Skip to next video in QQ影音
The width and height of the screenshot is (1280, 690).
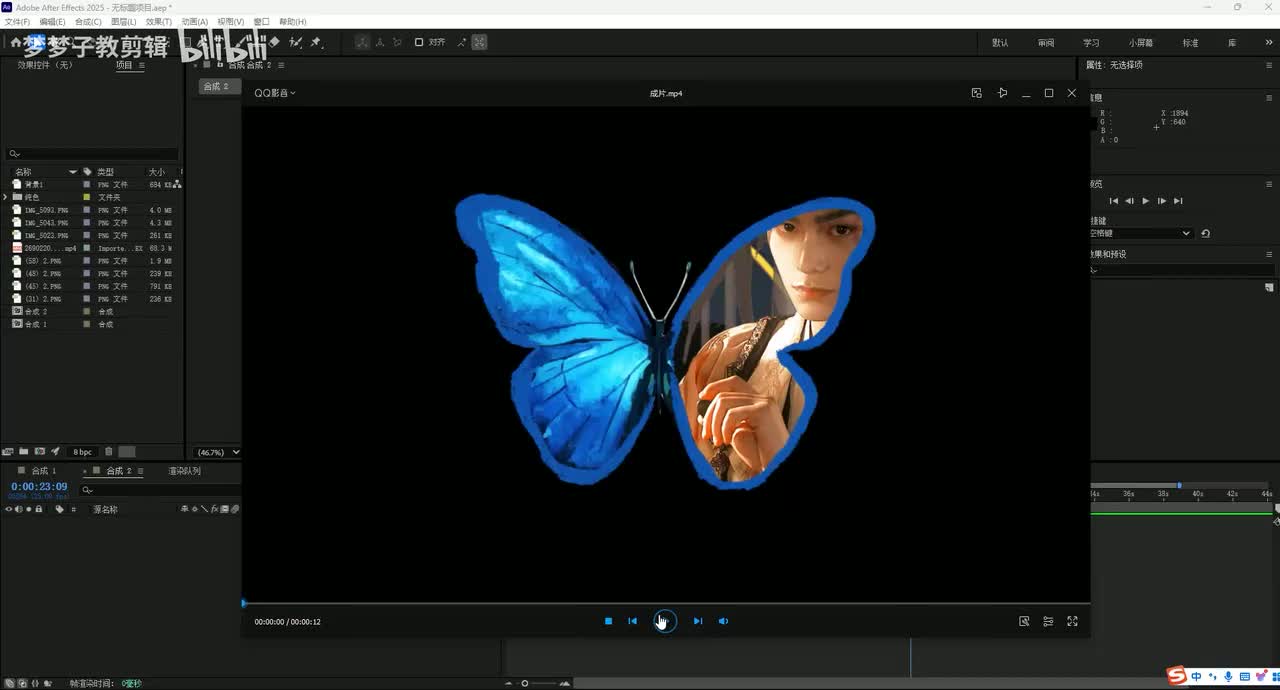(x=698, y=621)
